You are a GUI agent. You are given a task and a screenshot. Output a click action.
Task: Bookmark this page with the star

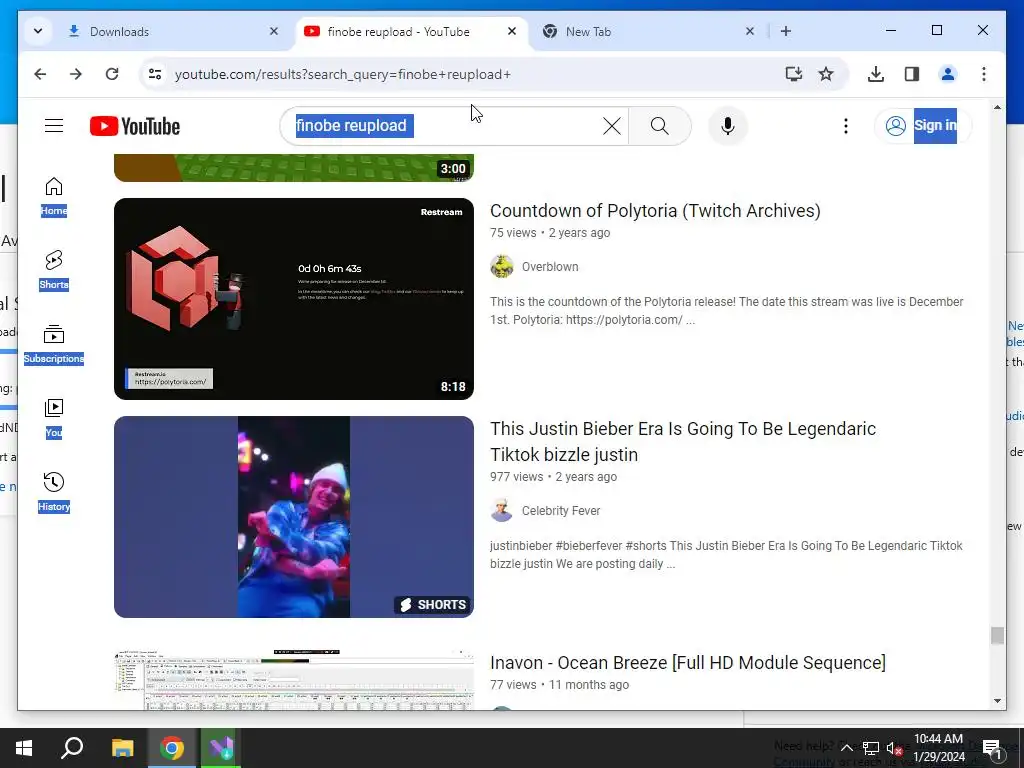point(826,74)
